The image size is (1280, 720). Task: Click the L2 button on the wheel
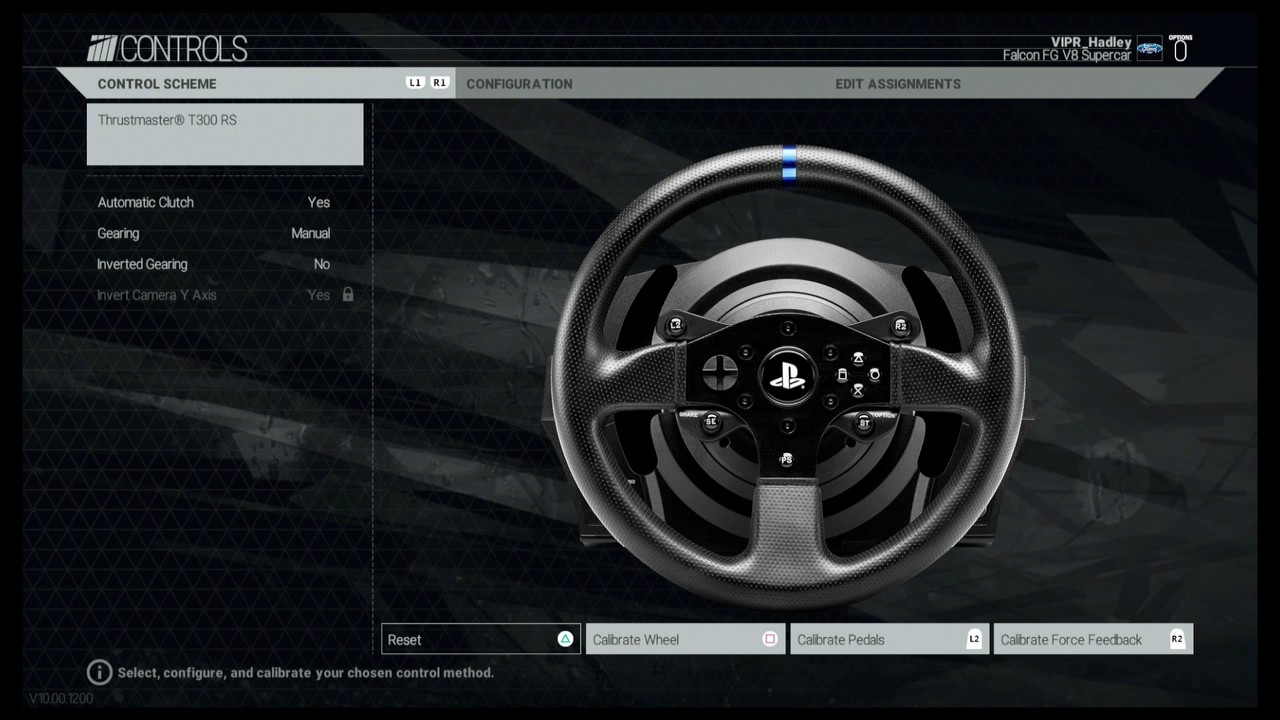click(675, 325)
